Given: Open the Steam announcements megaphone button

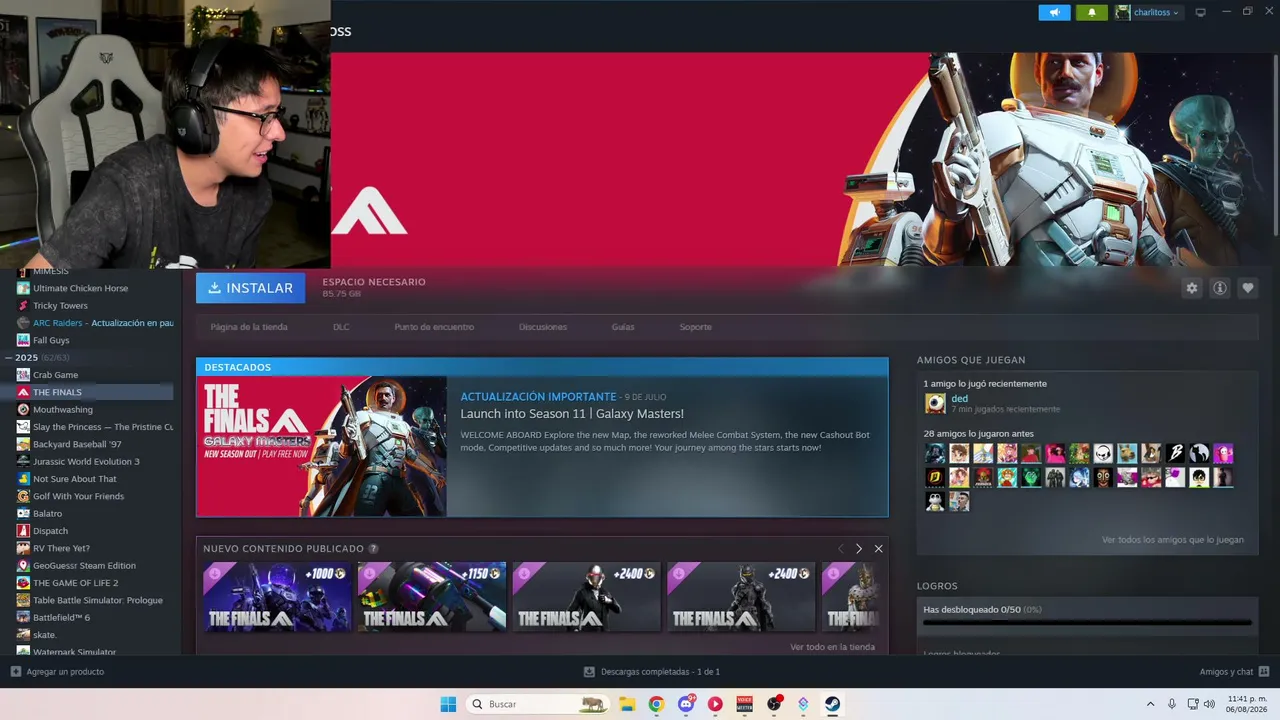Looking at the screenshot, I should 1054,12.
